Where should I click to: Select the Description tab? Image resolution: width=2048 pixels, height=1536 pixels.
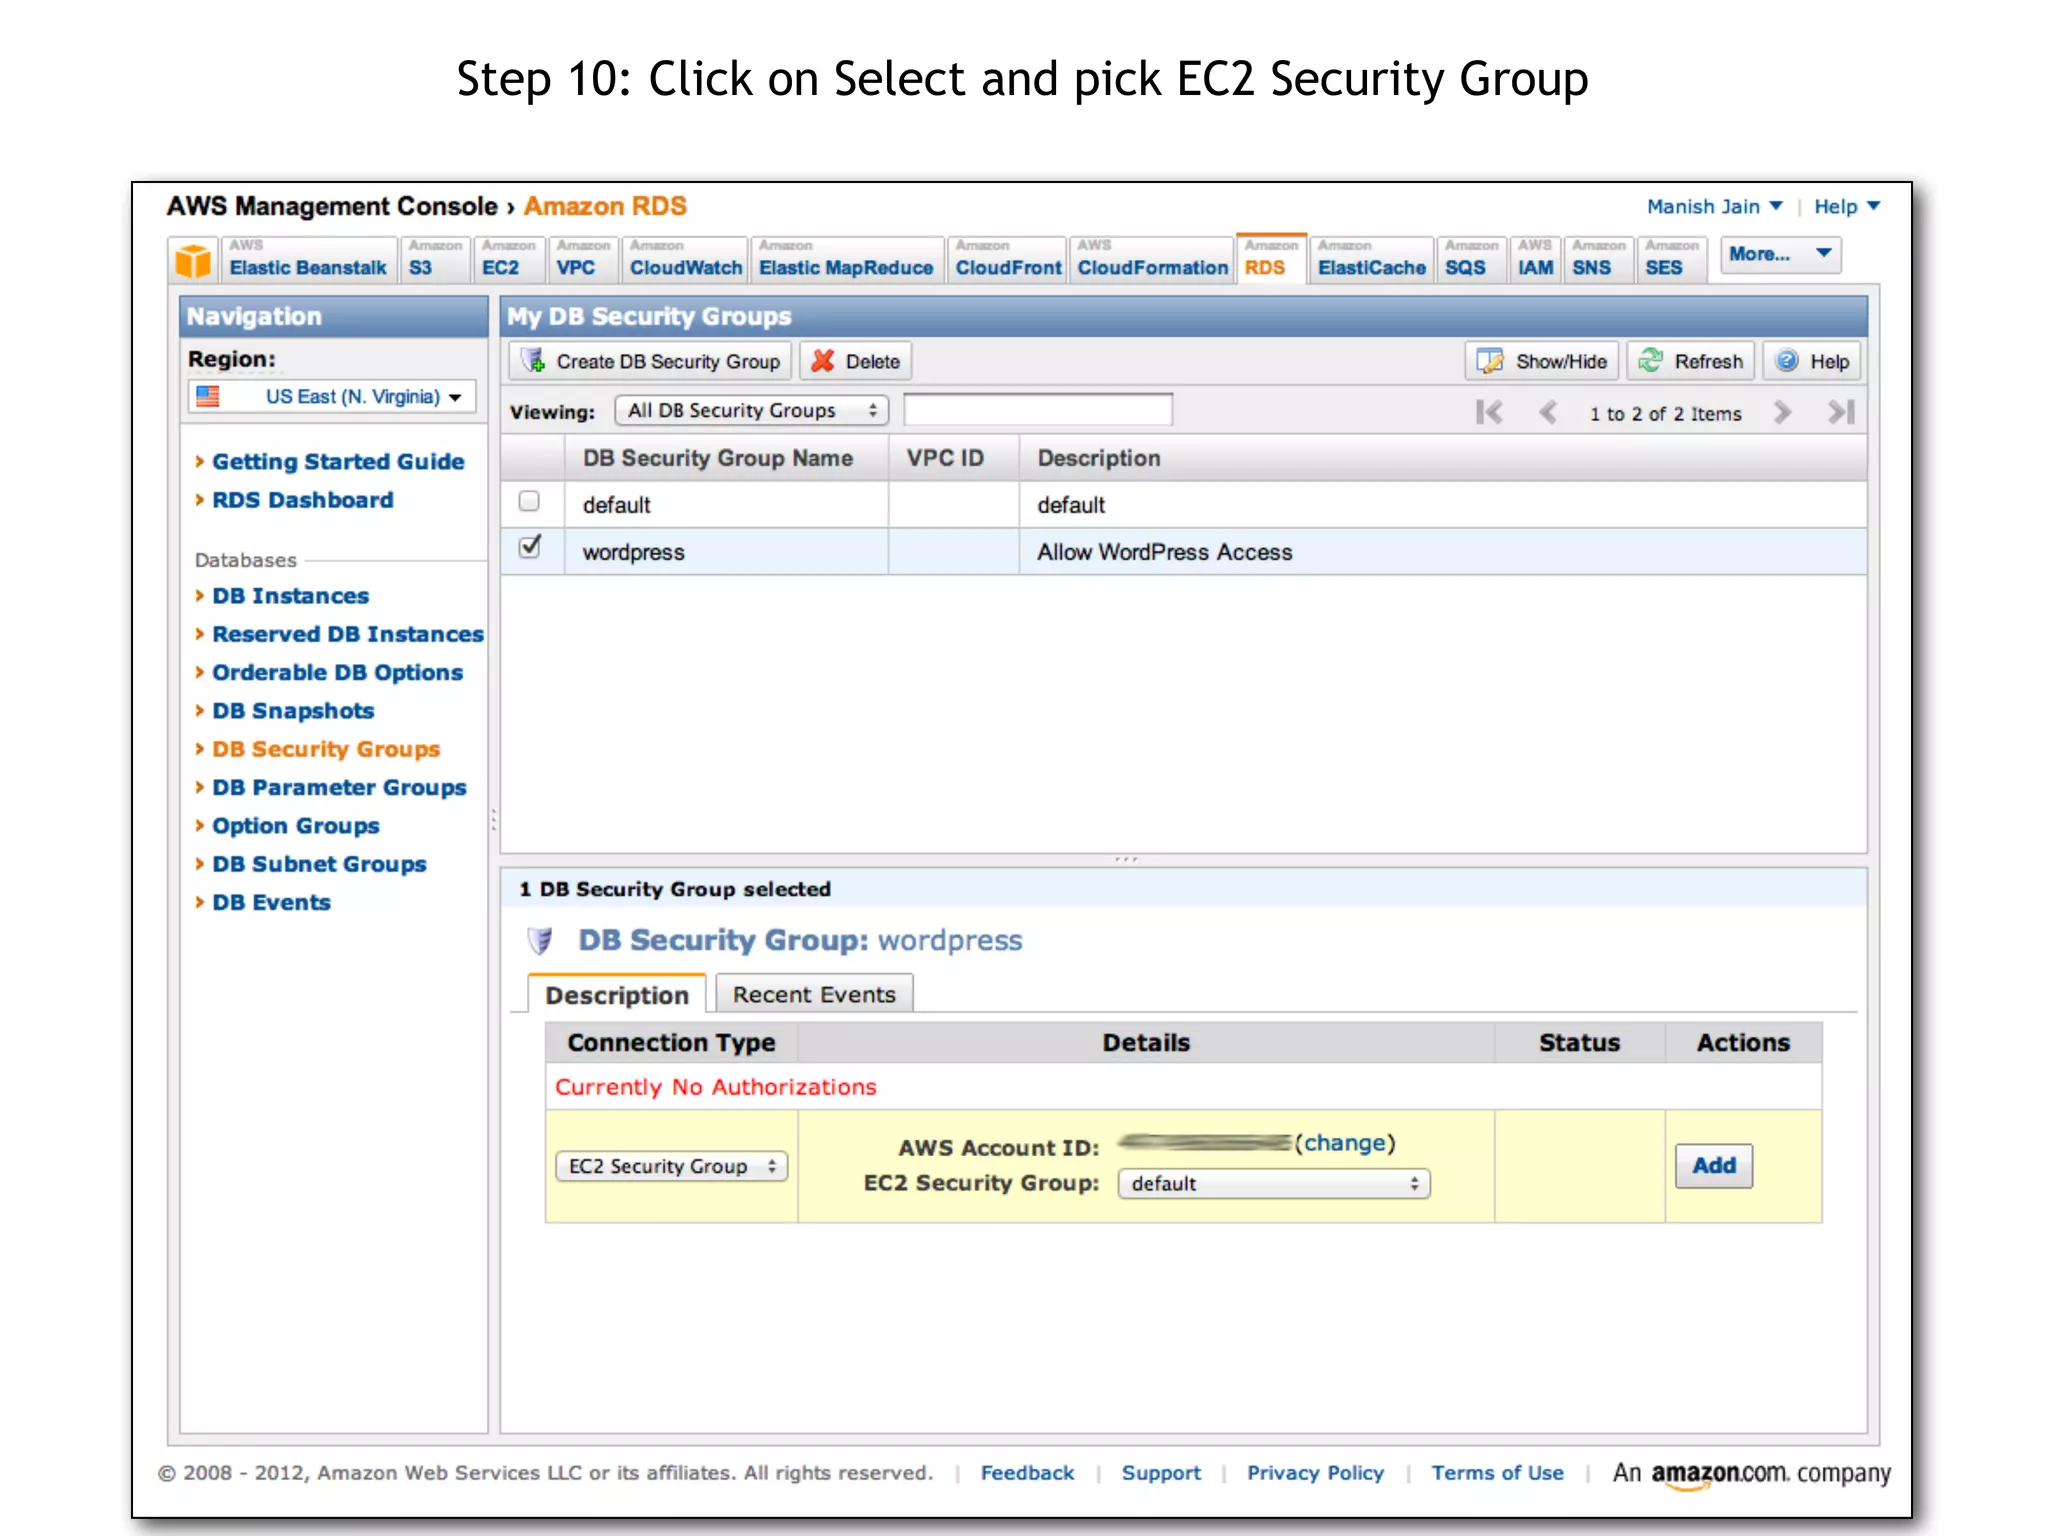click(617, 995)
